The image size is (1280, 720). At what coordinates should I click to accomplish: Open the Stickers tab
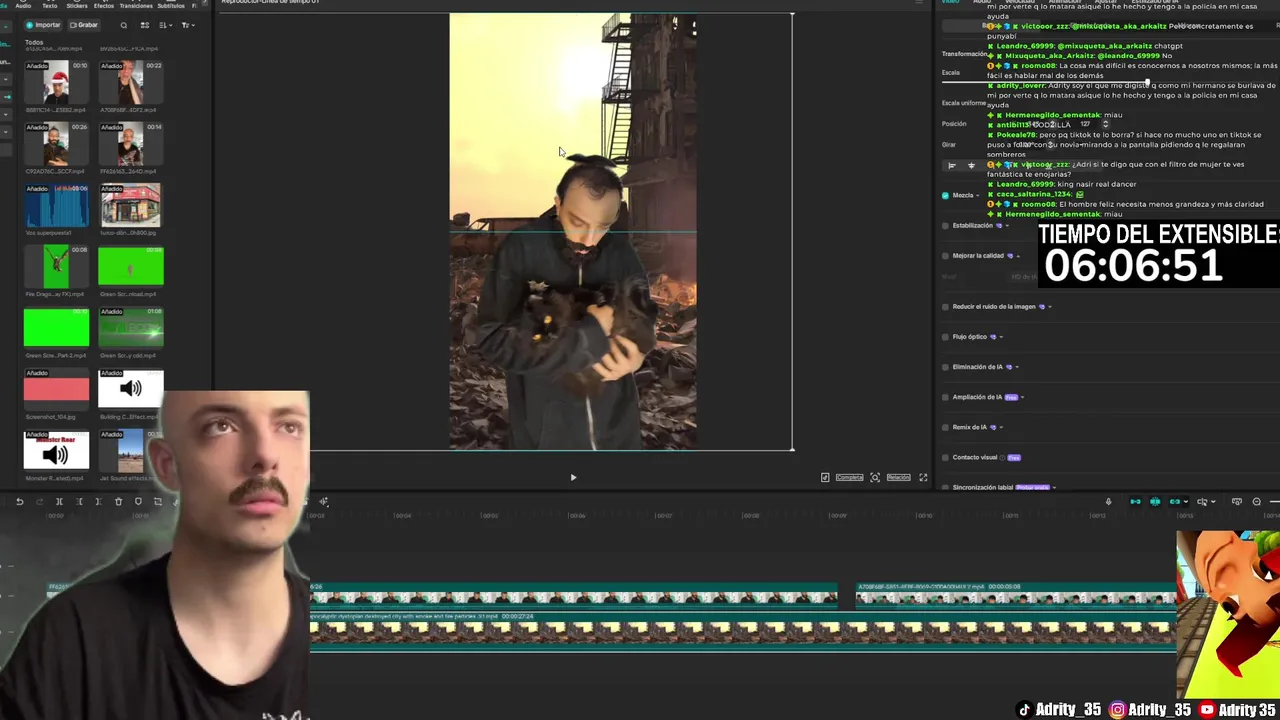pyautogui.click(x=77, y=5)
